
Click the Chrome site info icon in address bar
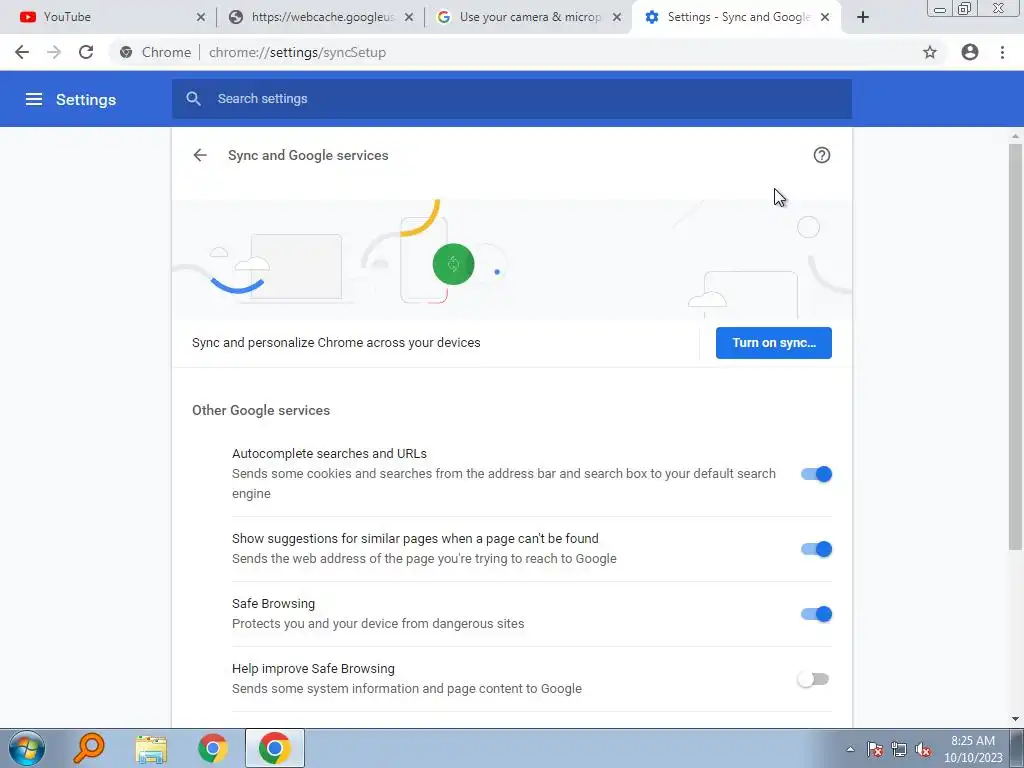126,52
